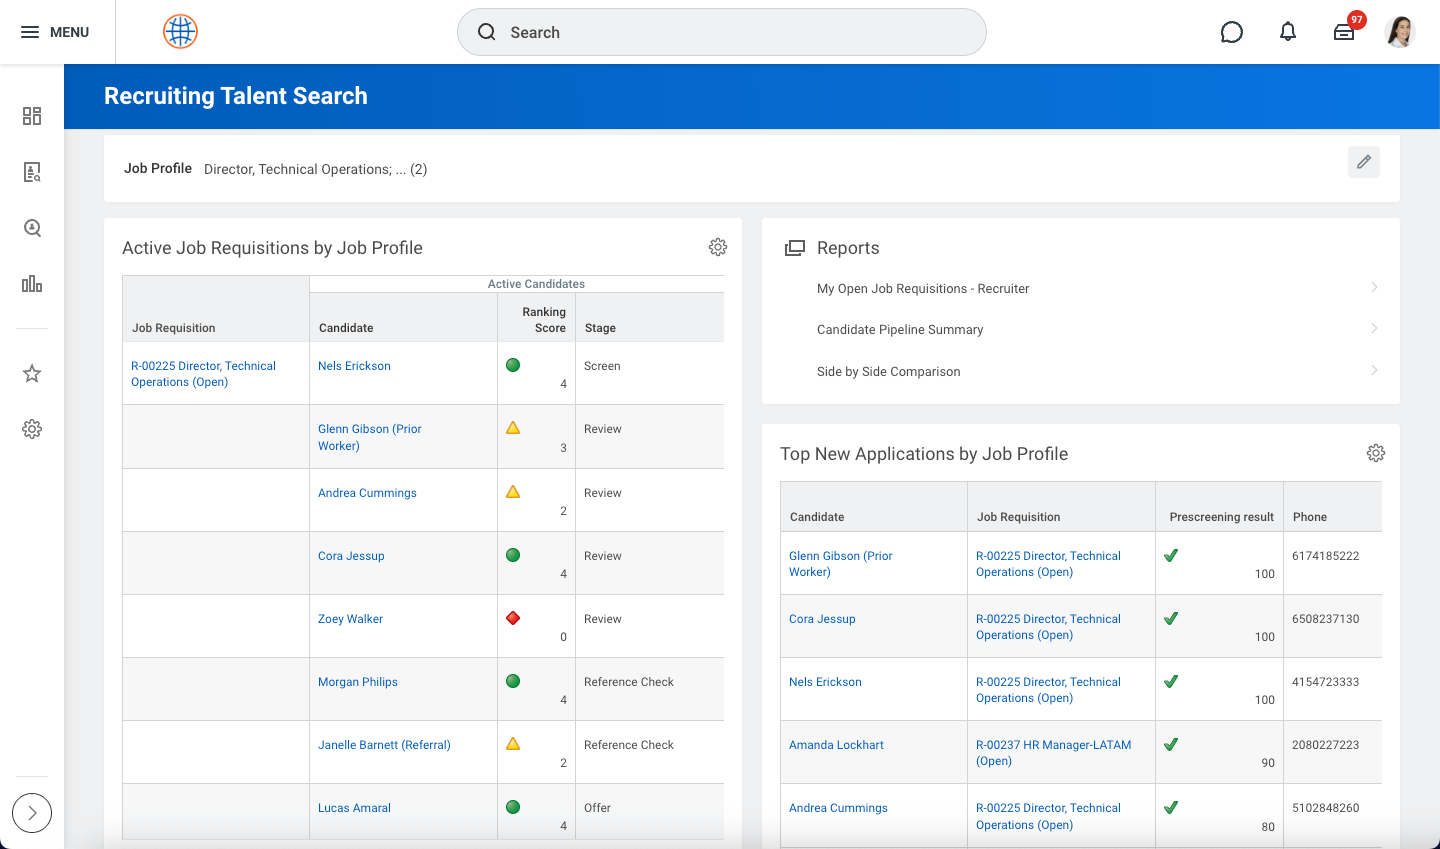The height and width of the screenshot is (849, 1440).
Task: Click the dashboard grid icon in sidebar
Action: click(x=32, y=116)
